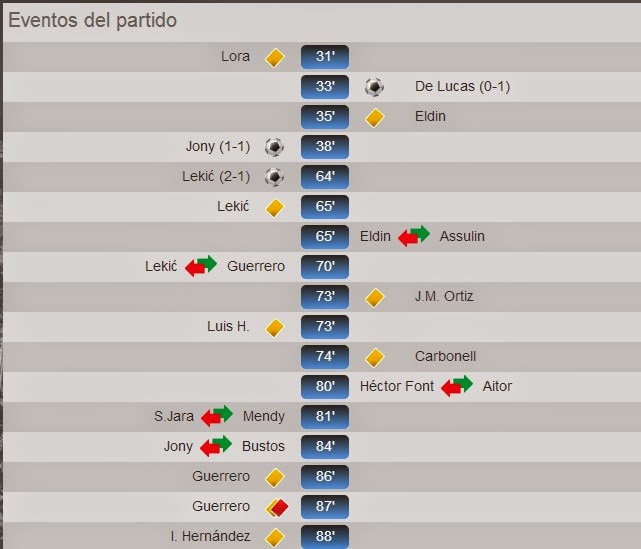
Task: Click the Lekić–Guerrero substitution arrows
Action: [201, 267]
